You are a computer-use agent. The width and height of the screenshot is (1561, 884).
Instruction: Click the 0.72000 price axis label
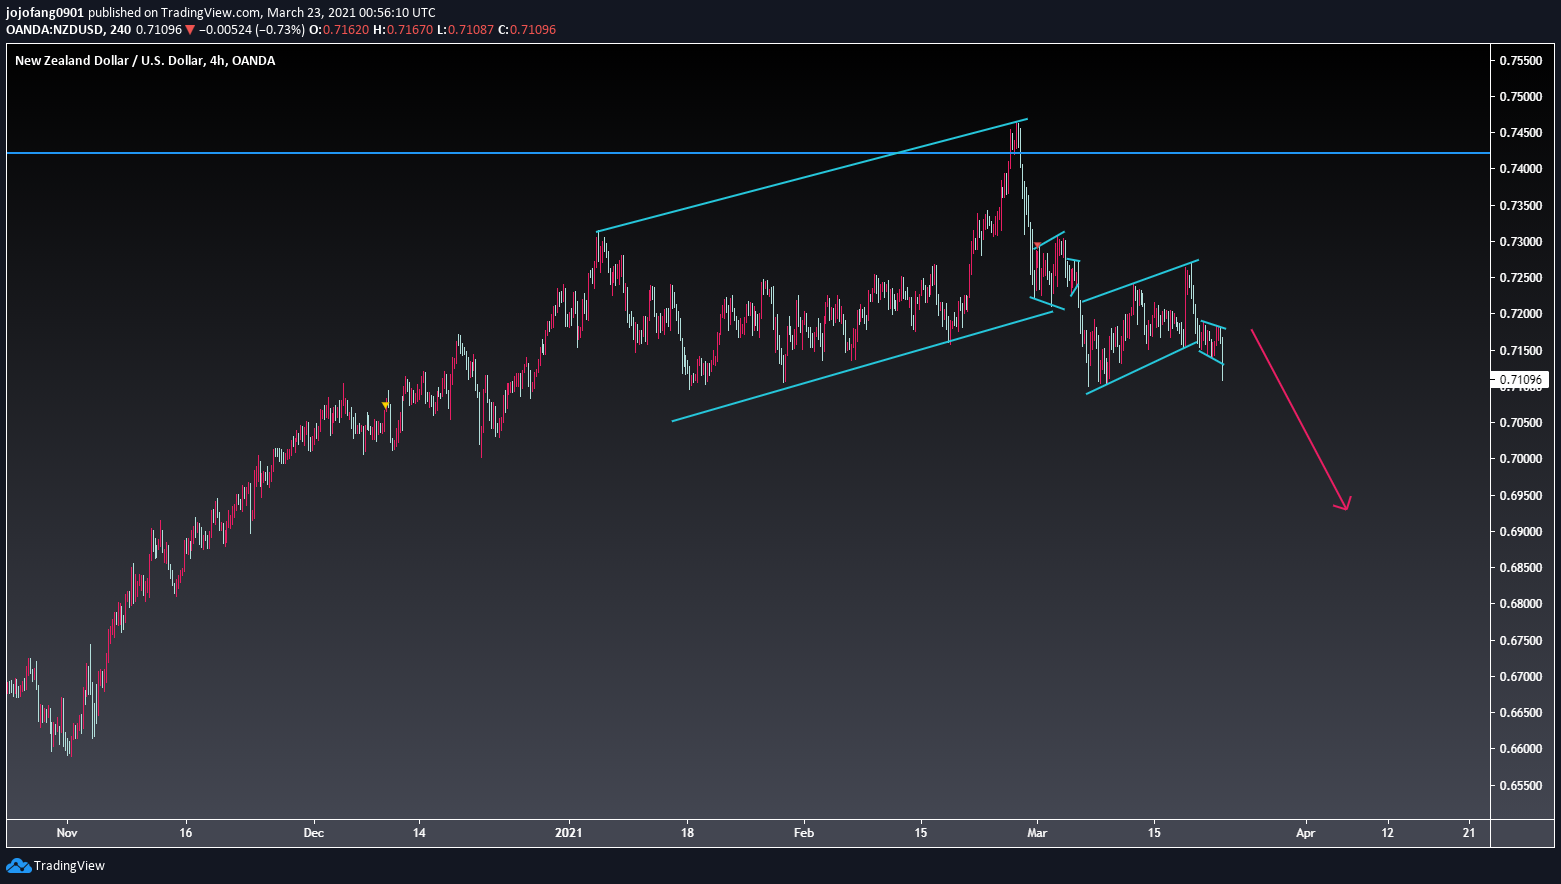coord(1520,314)
